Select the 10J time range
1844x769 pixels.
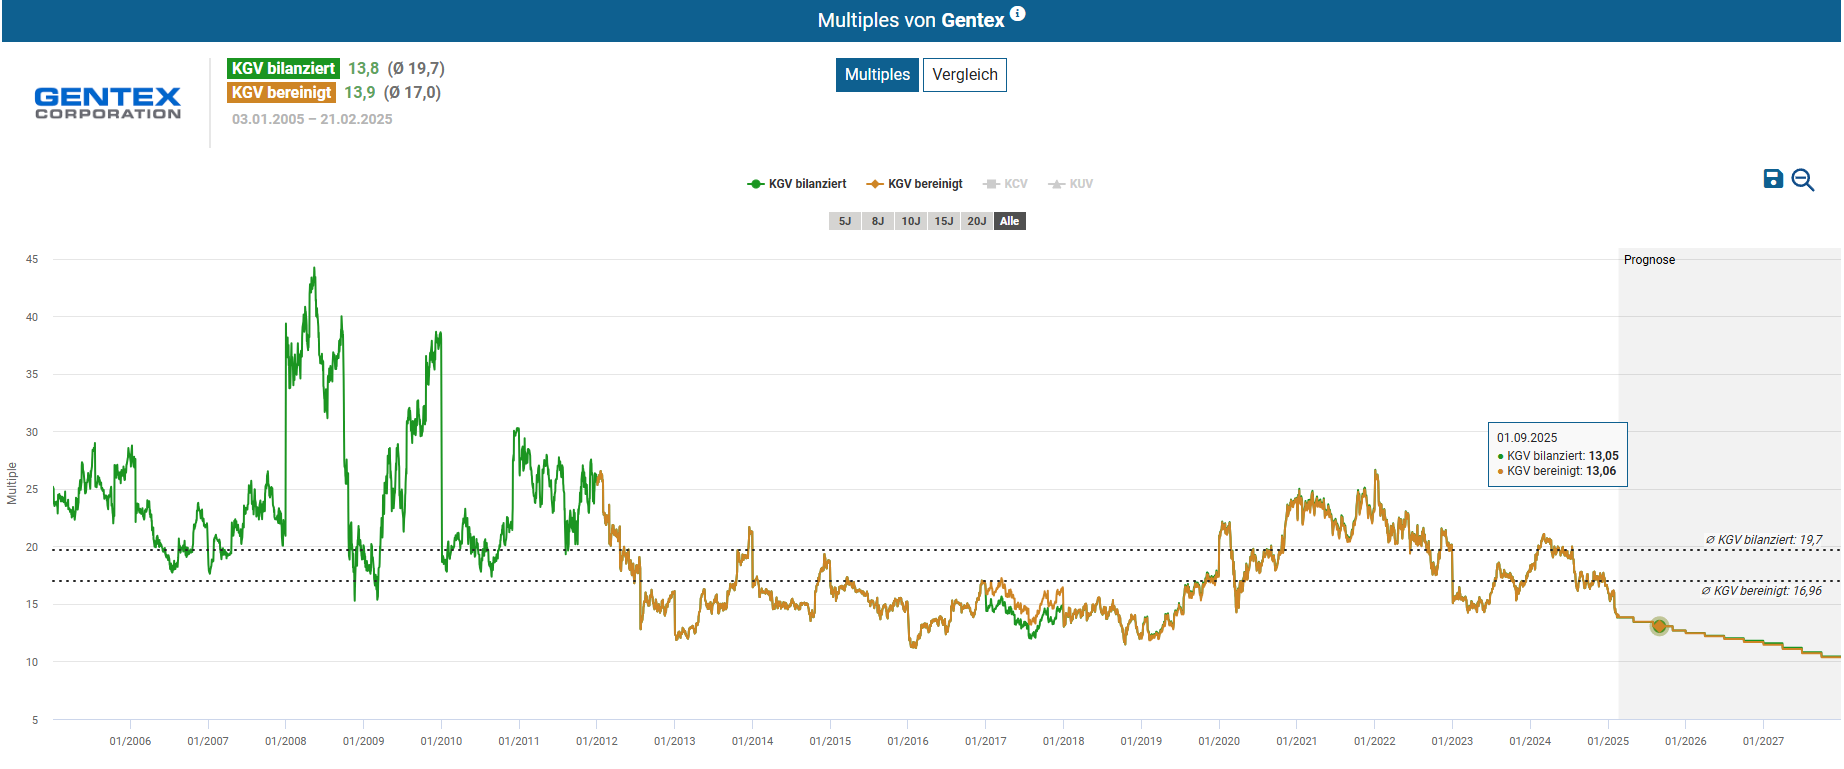point(911,221)
